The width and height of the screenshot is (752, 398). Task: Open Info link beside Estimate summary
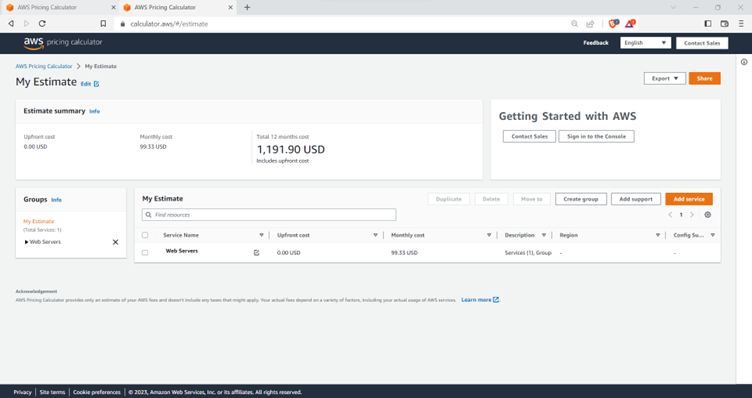click(x=94, y=111)
